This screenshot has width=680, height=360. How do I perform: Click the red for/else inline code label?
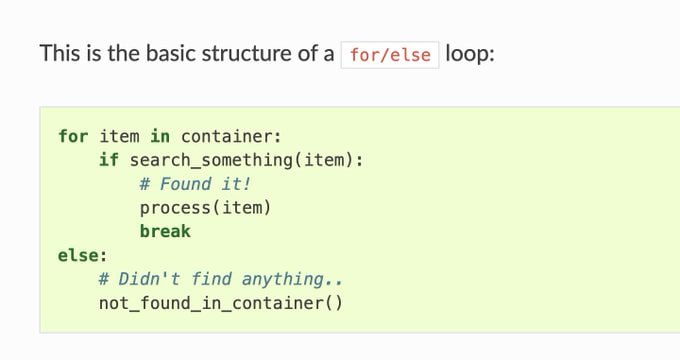click(390, 55)
